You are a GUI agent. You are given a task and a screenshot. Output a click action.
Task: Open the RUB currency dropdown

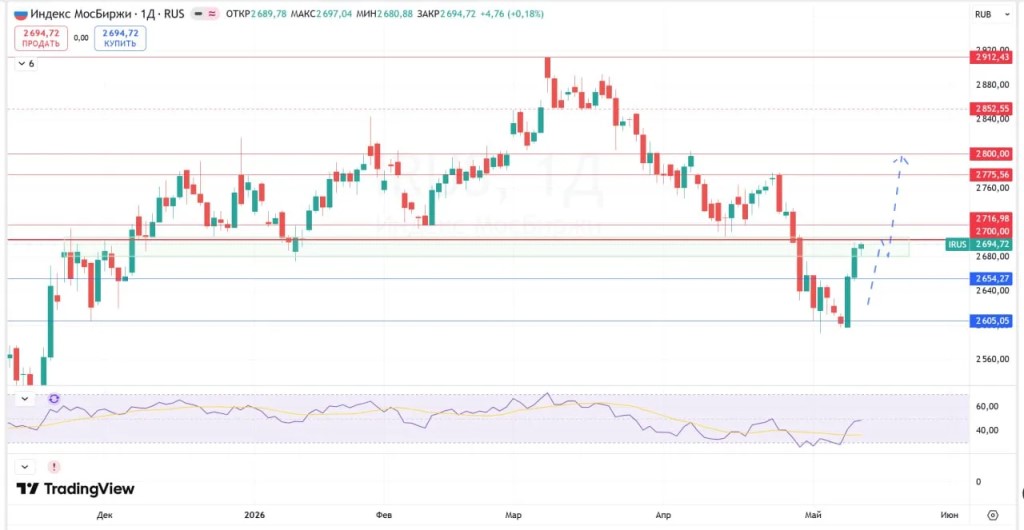992,14
